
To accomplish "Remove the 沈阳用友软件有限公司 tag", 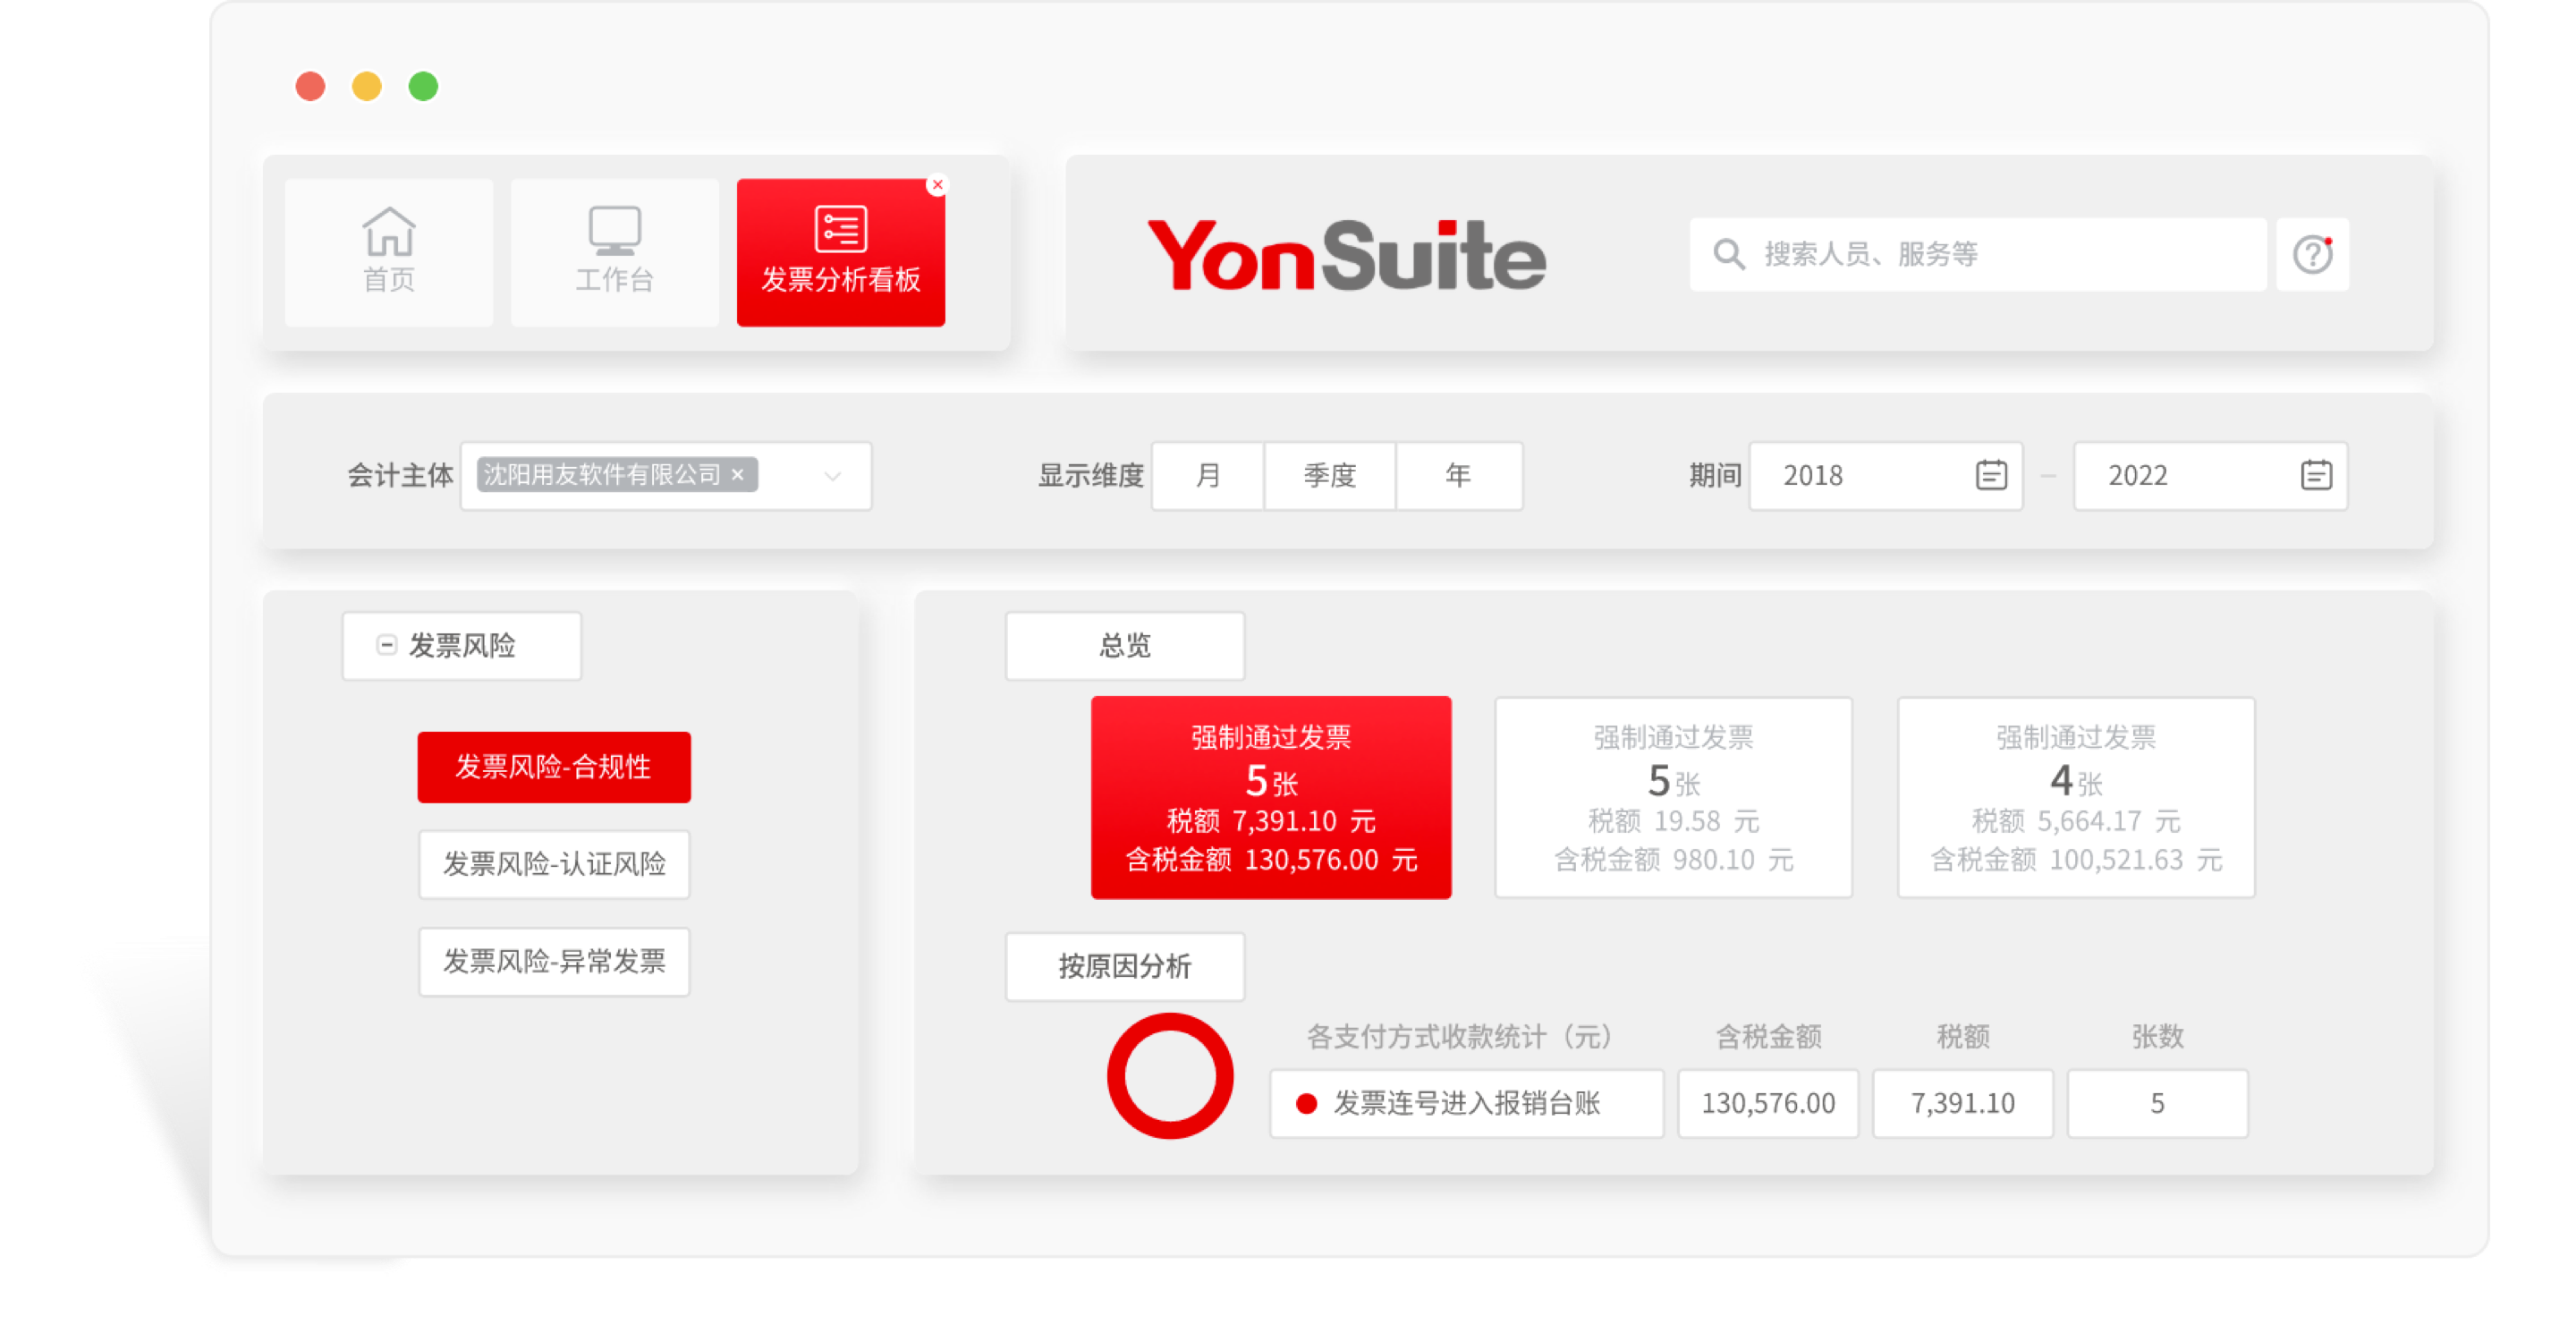I will pyautogui.click(x=738, y=475).
